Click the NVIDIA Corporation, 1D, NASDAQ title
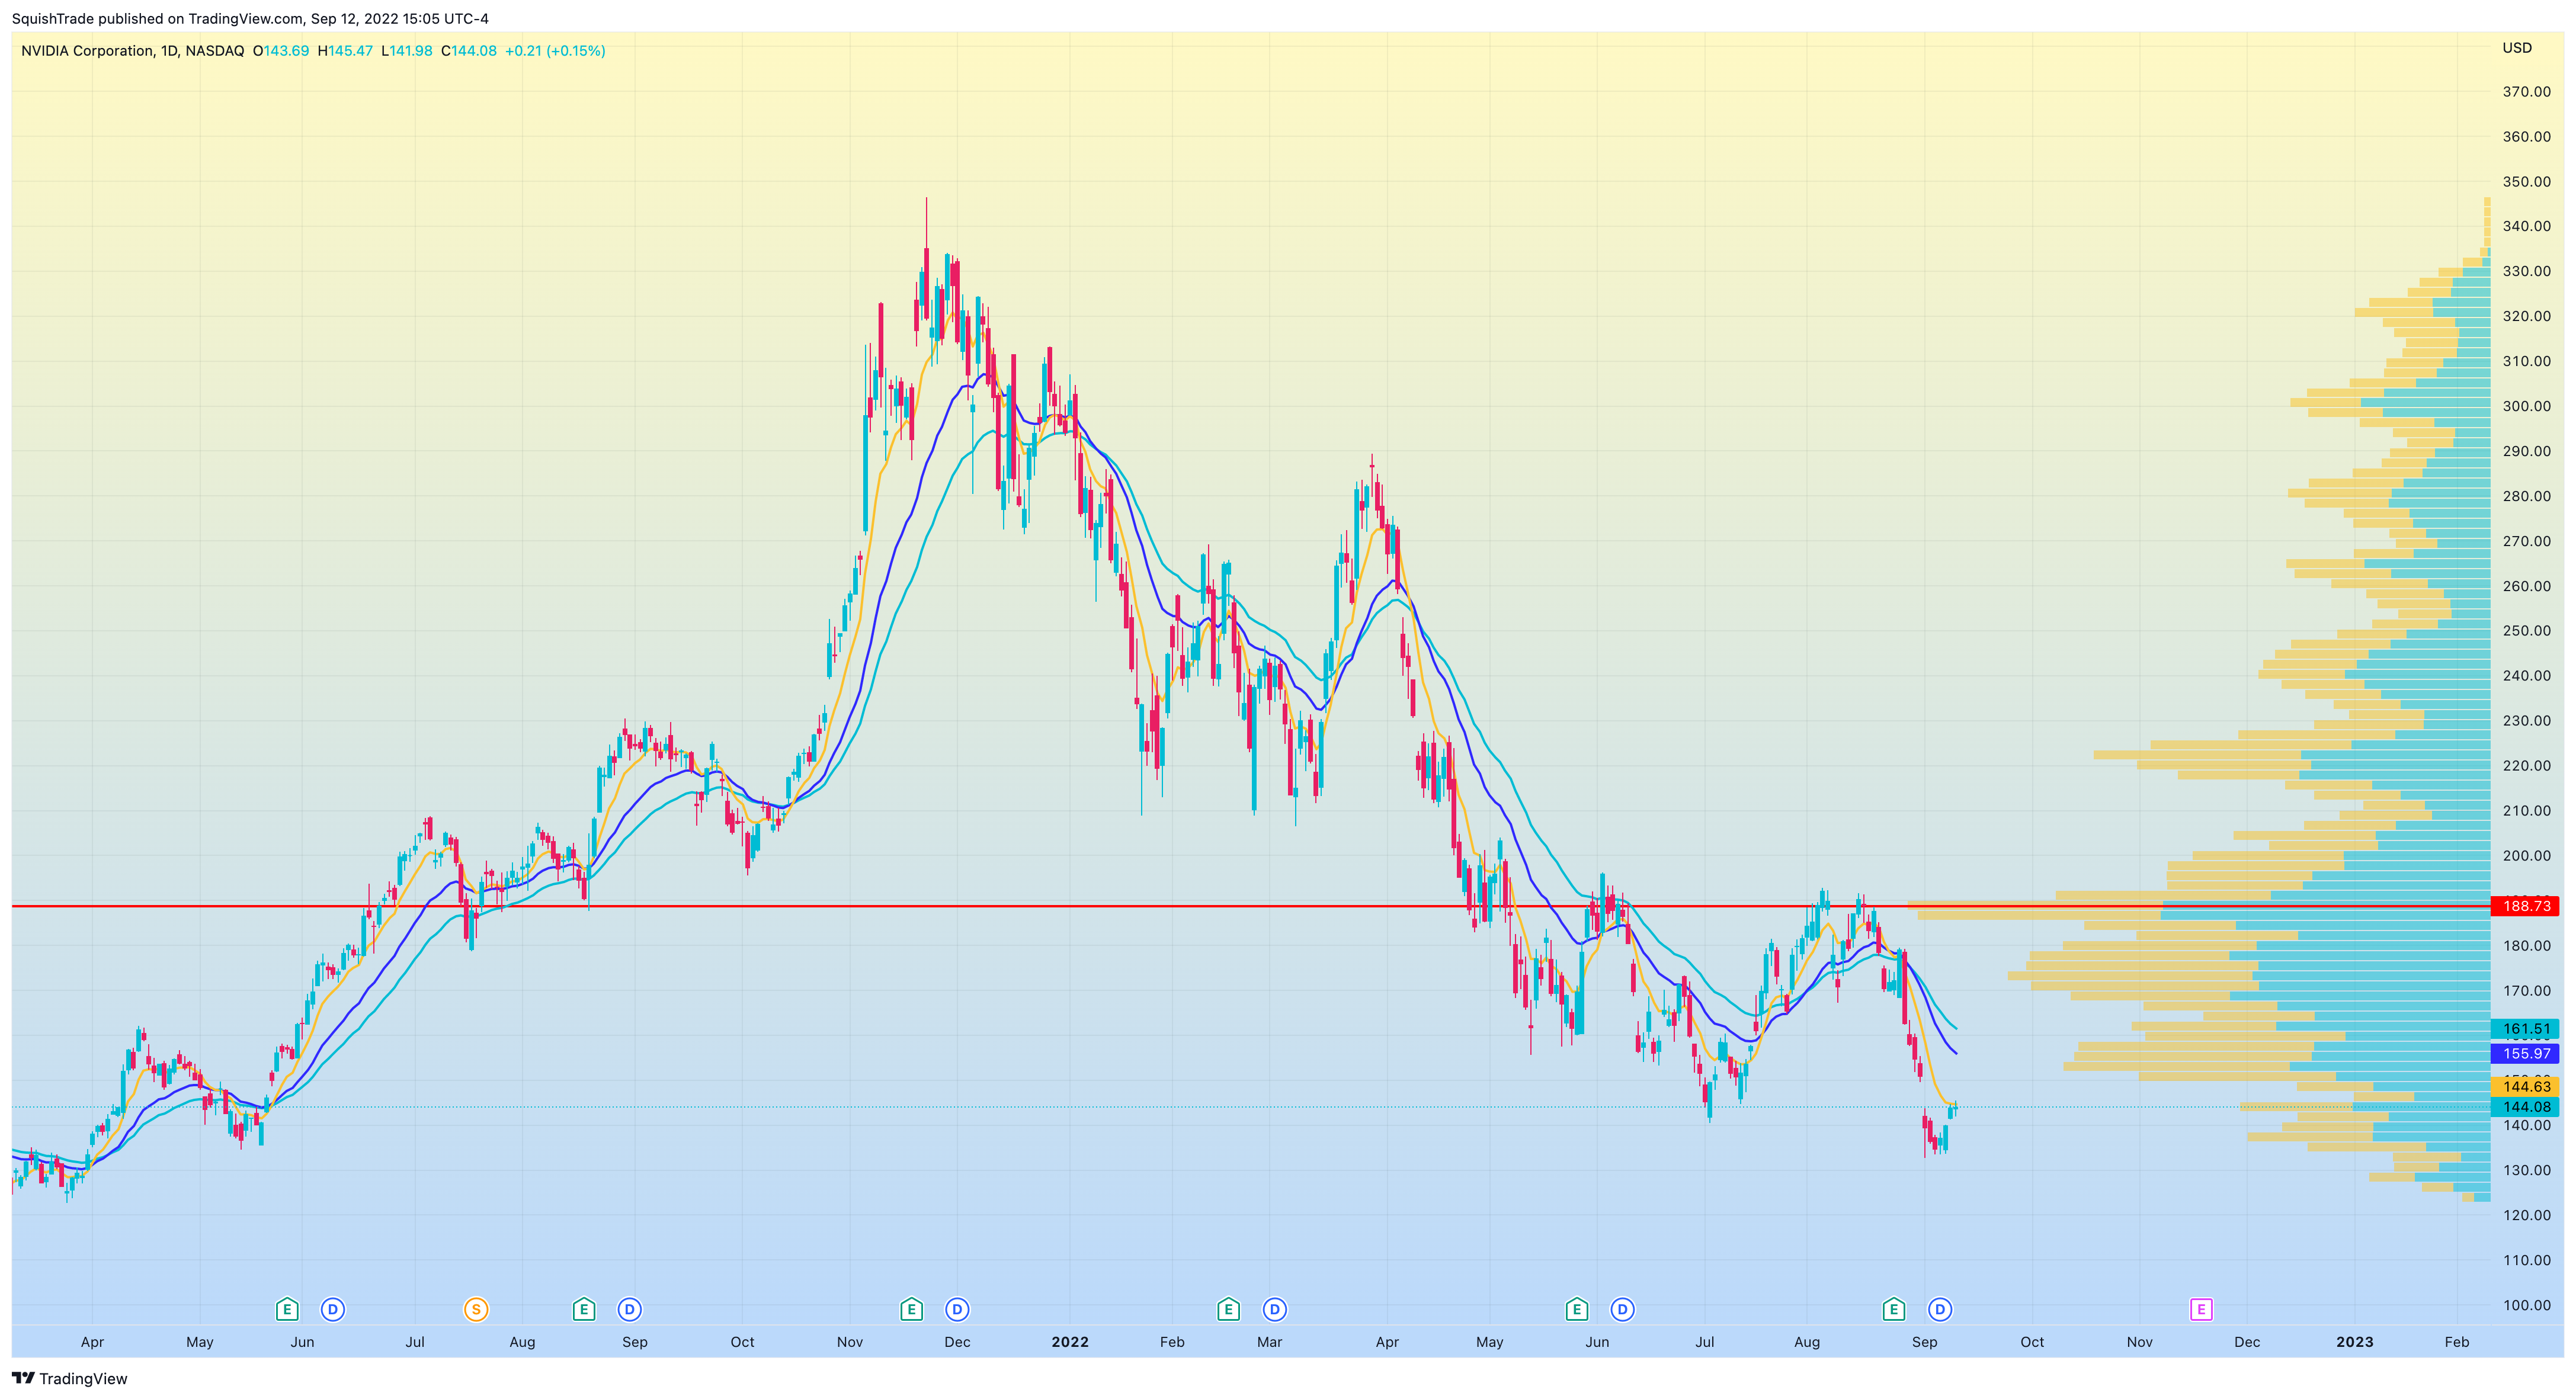Screen dimensions: 2576x1399 (x=132, y=51)
